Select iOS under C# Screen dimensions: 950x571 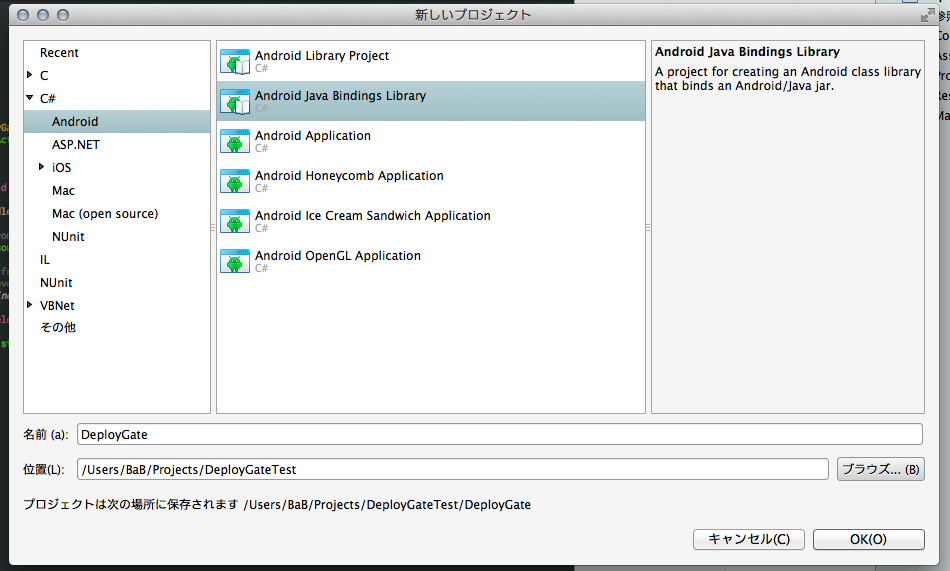(61, 168)
